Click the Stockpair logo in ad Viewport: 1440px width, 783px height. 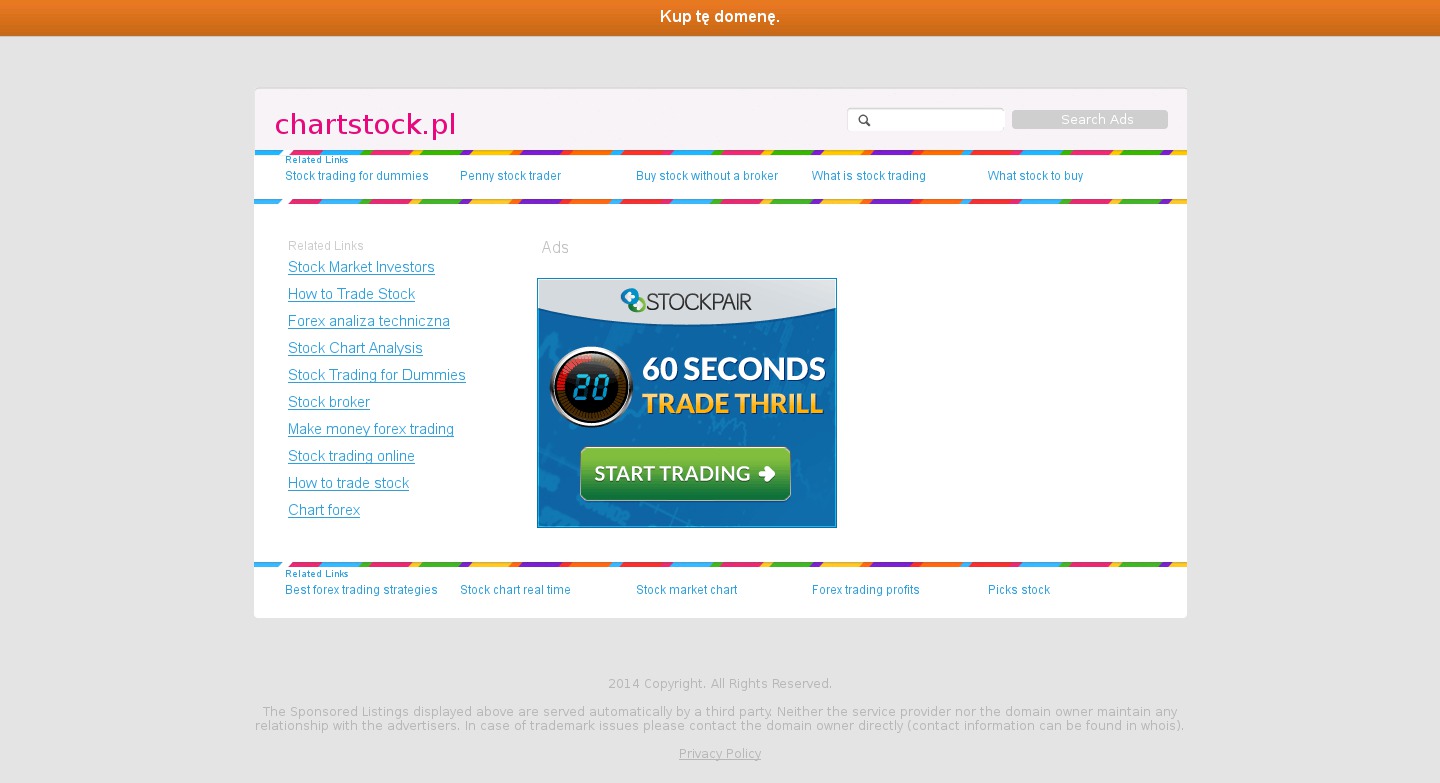pyautogui.click(x=686, y=301)
